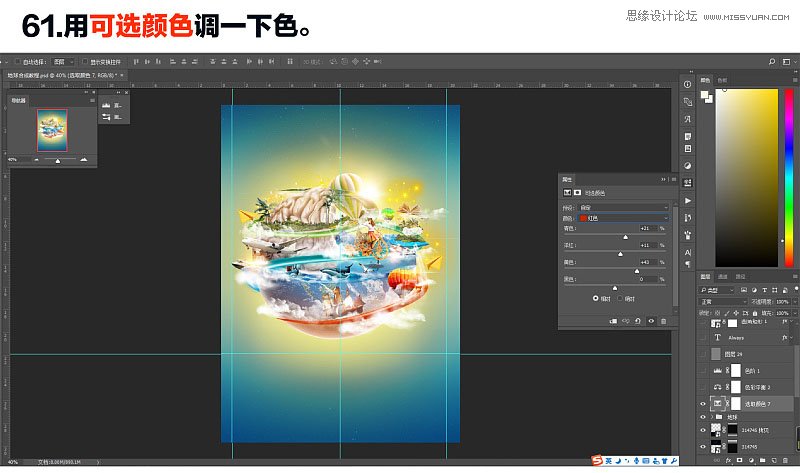This screenshot has width=800, height=473.
Task: Close the small floating icon panel
Action: coord(127,92)
